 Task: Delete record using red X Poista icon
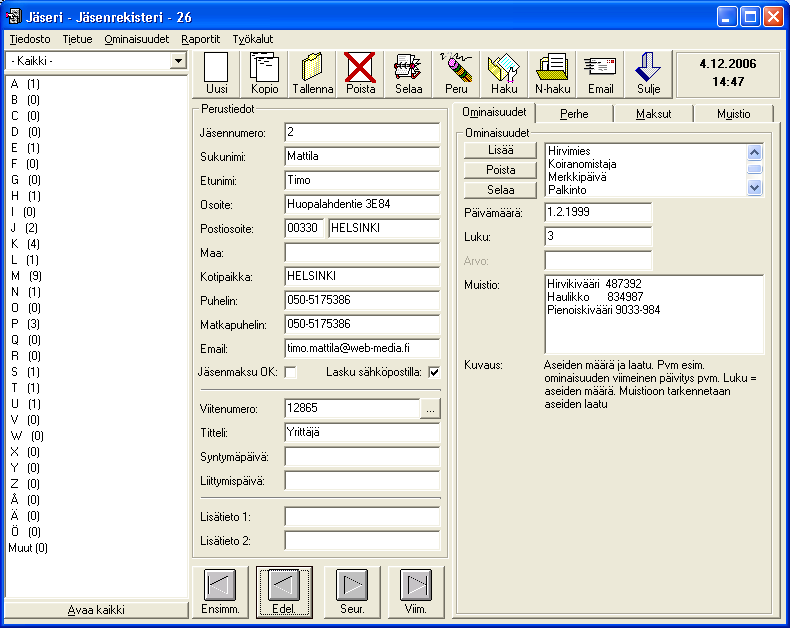pyautogui.click(x=360, y=74)
